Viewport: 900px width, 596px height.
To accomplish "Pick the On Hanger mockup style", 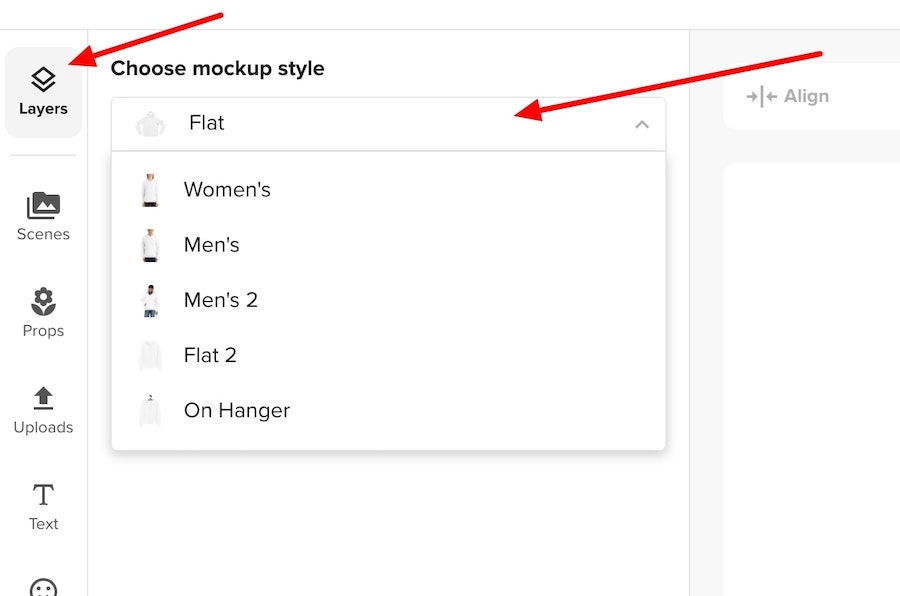I will 389,411.
